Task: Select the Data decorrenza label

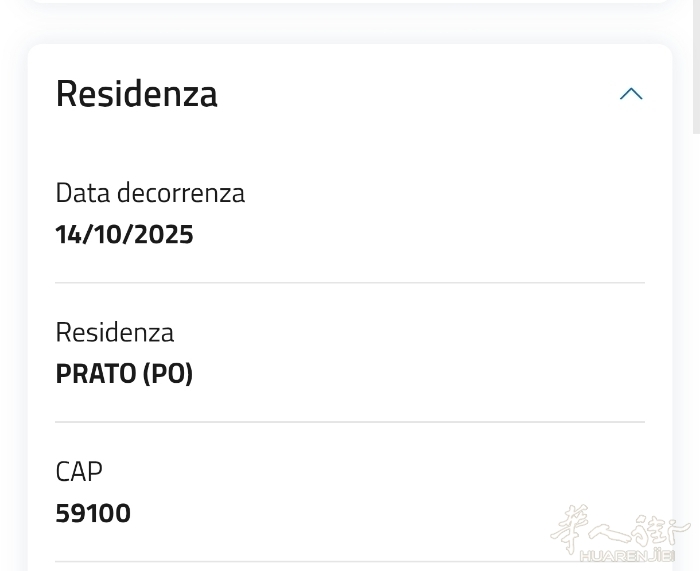Action: pos(150,193)
